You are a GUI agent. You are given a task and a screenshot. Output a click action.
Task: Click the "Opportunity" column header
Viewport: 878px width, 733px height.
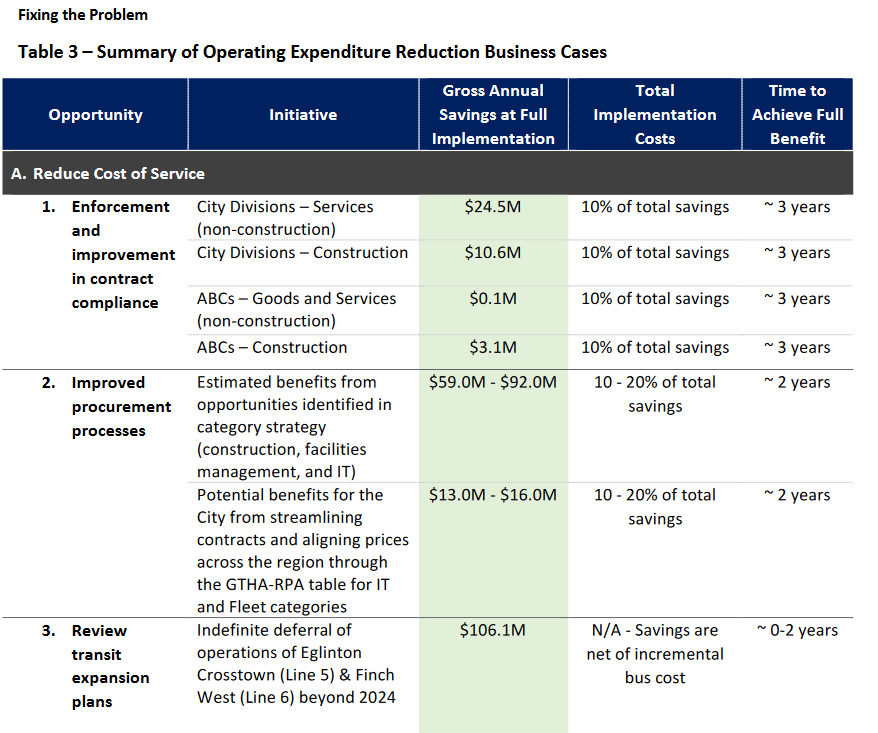pos(96,115)
